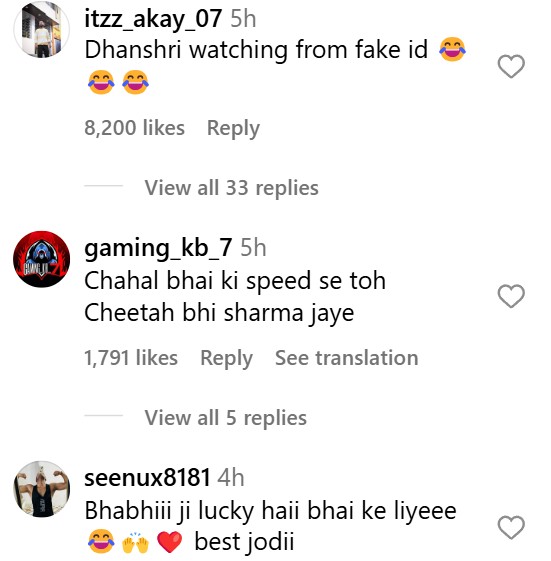Visit the gaming_kb_7 username link

tap(158, 248)
